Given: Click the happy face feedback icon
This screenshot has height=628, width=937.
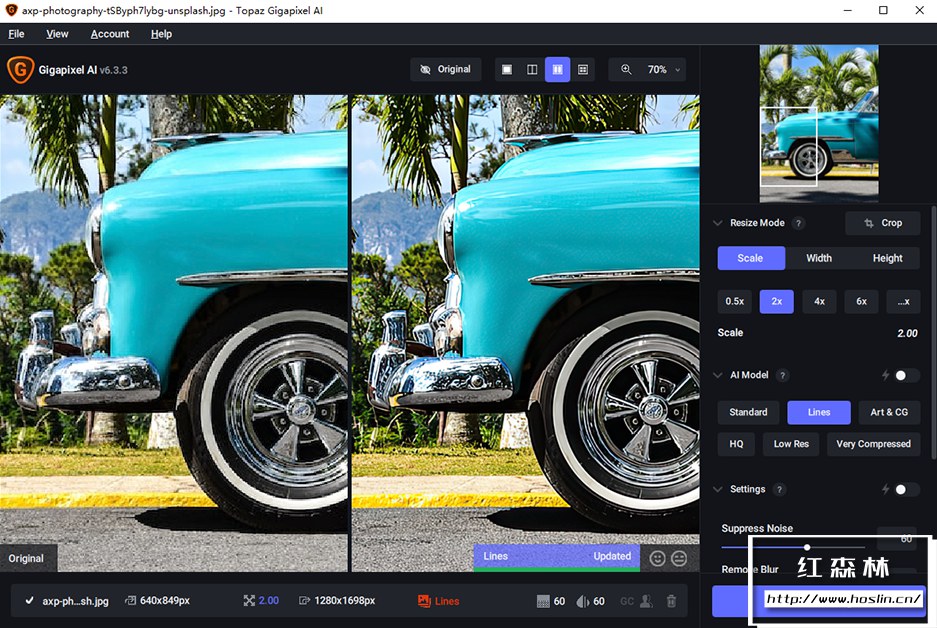Looking at the screenshot, I should coord(657,558).
